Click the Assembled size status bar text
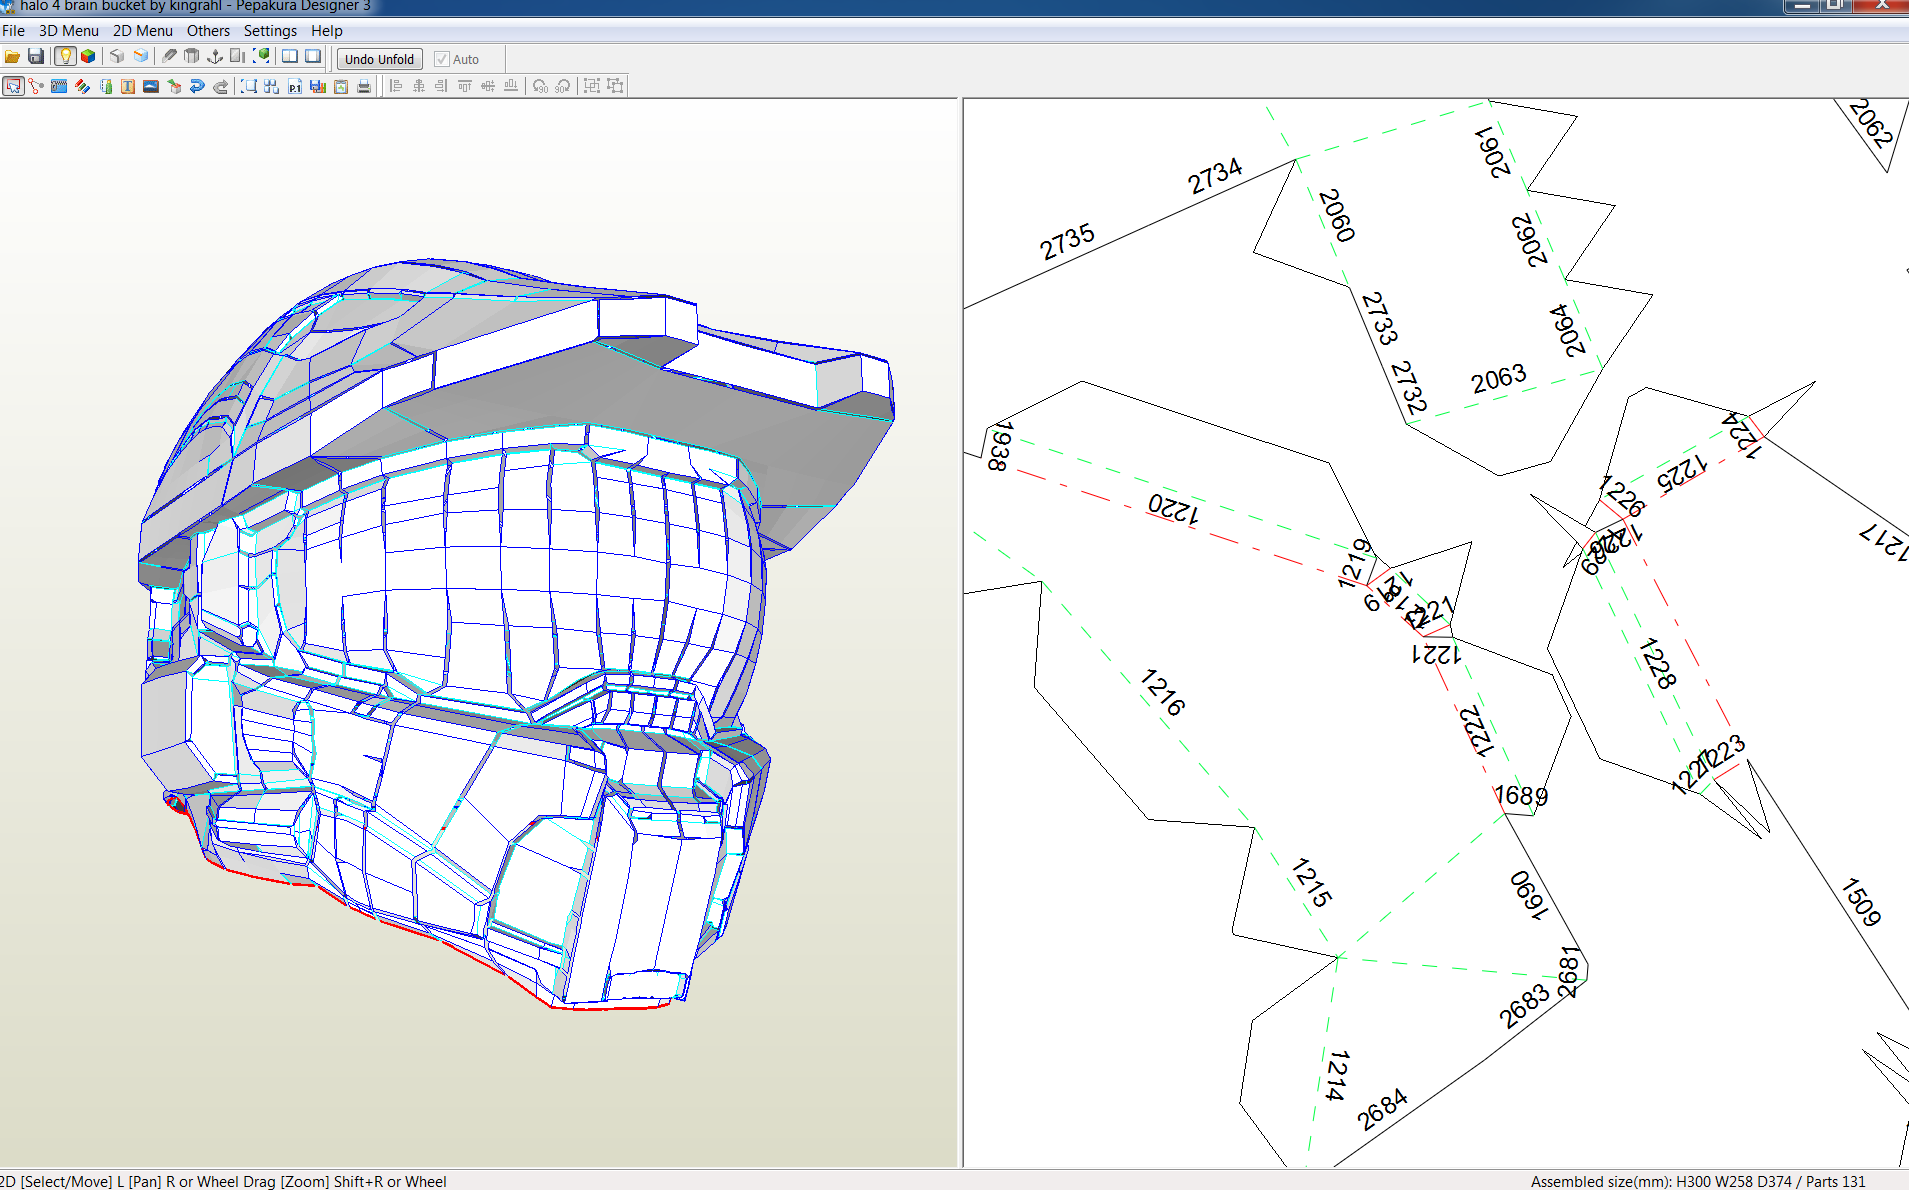Screen dimensions: 1909x1191 (1698, 1181)
